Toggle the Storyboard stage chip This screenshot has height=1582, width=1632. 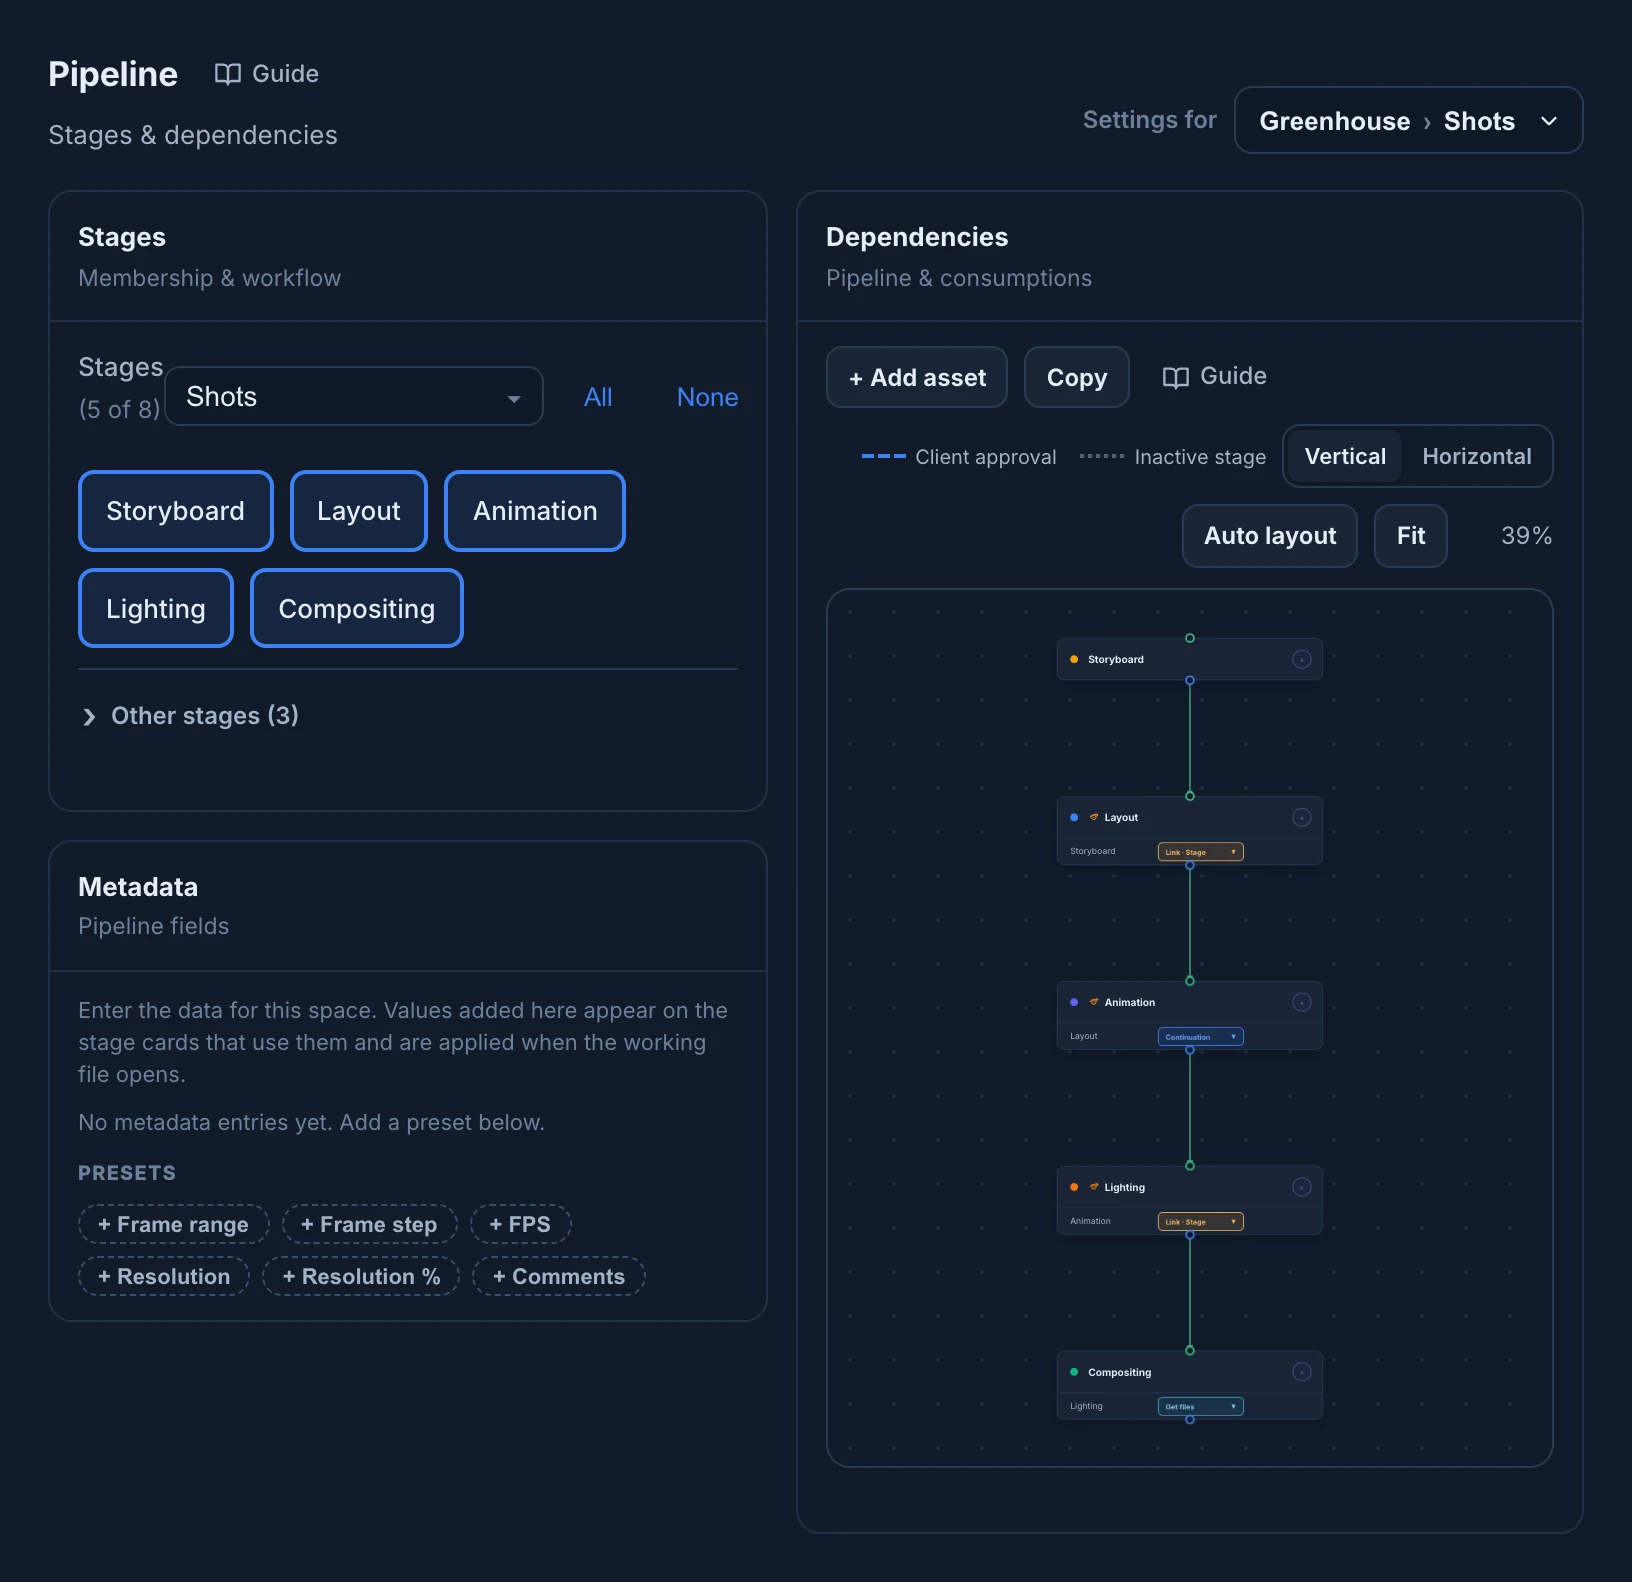coord(176,511)
